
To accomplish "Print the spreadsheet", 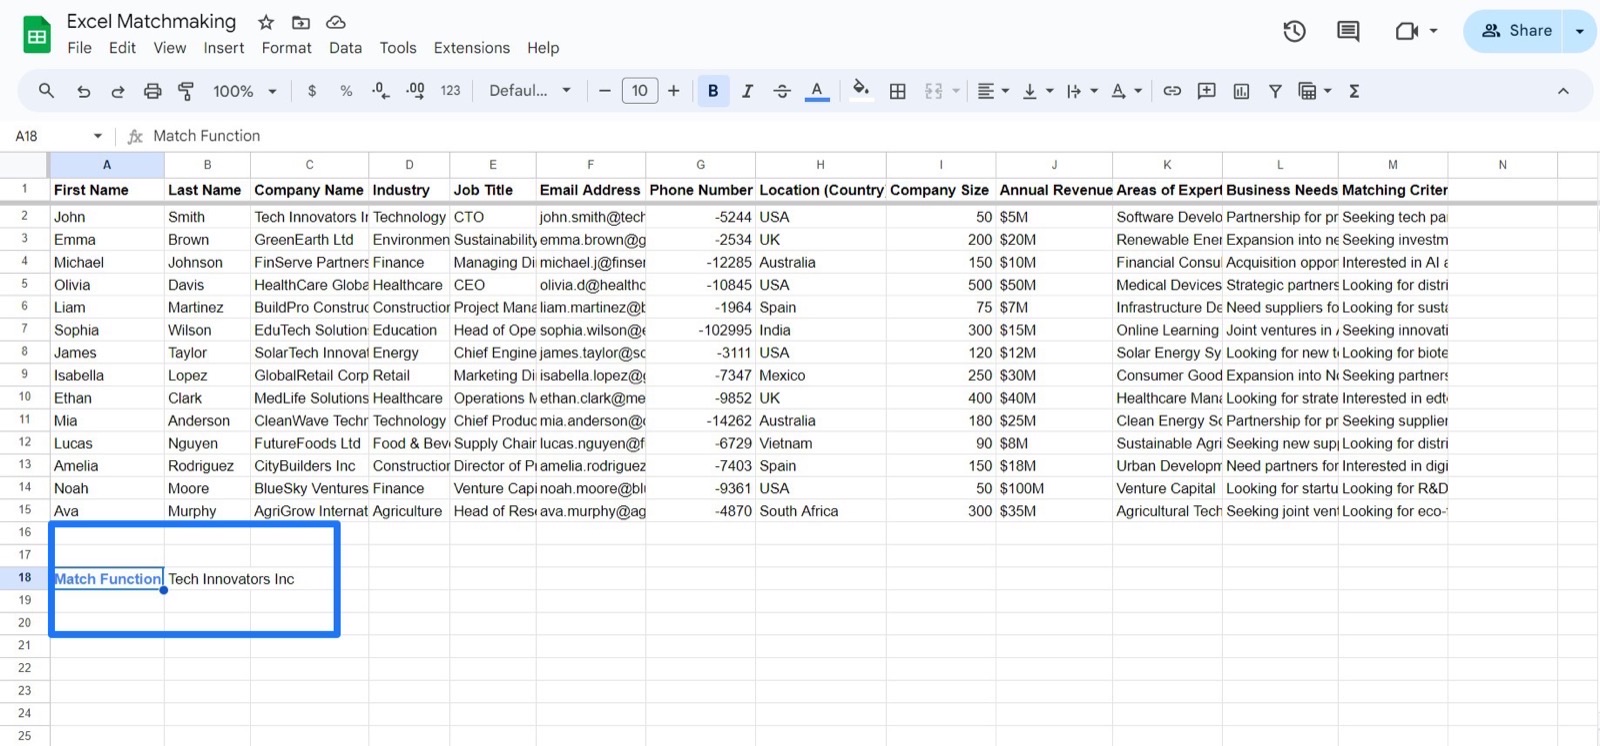I will (152, 91).
